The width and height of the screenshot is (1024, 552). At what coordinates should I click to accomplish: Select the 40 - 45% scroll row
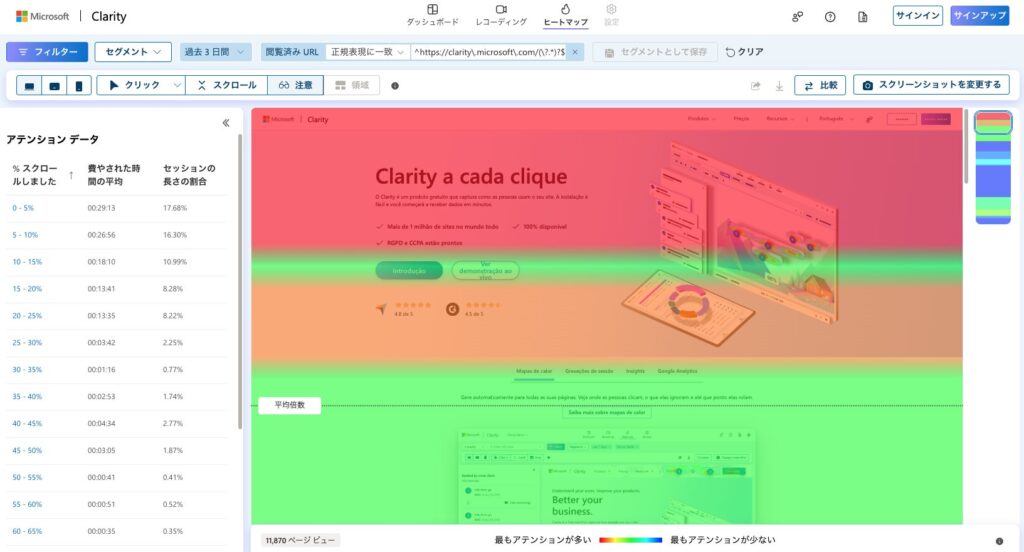pyautogui.click(x=116, y=423)
